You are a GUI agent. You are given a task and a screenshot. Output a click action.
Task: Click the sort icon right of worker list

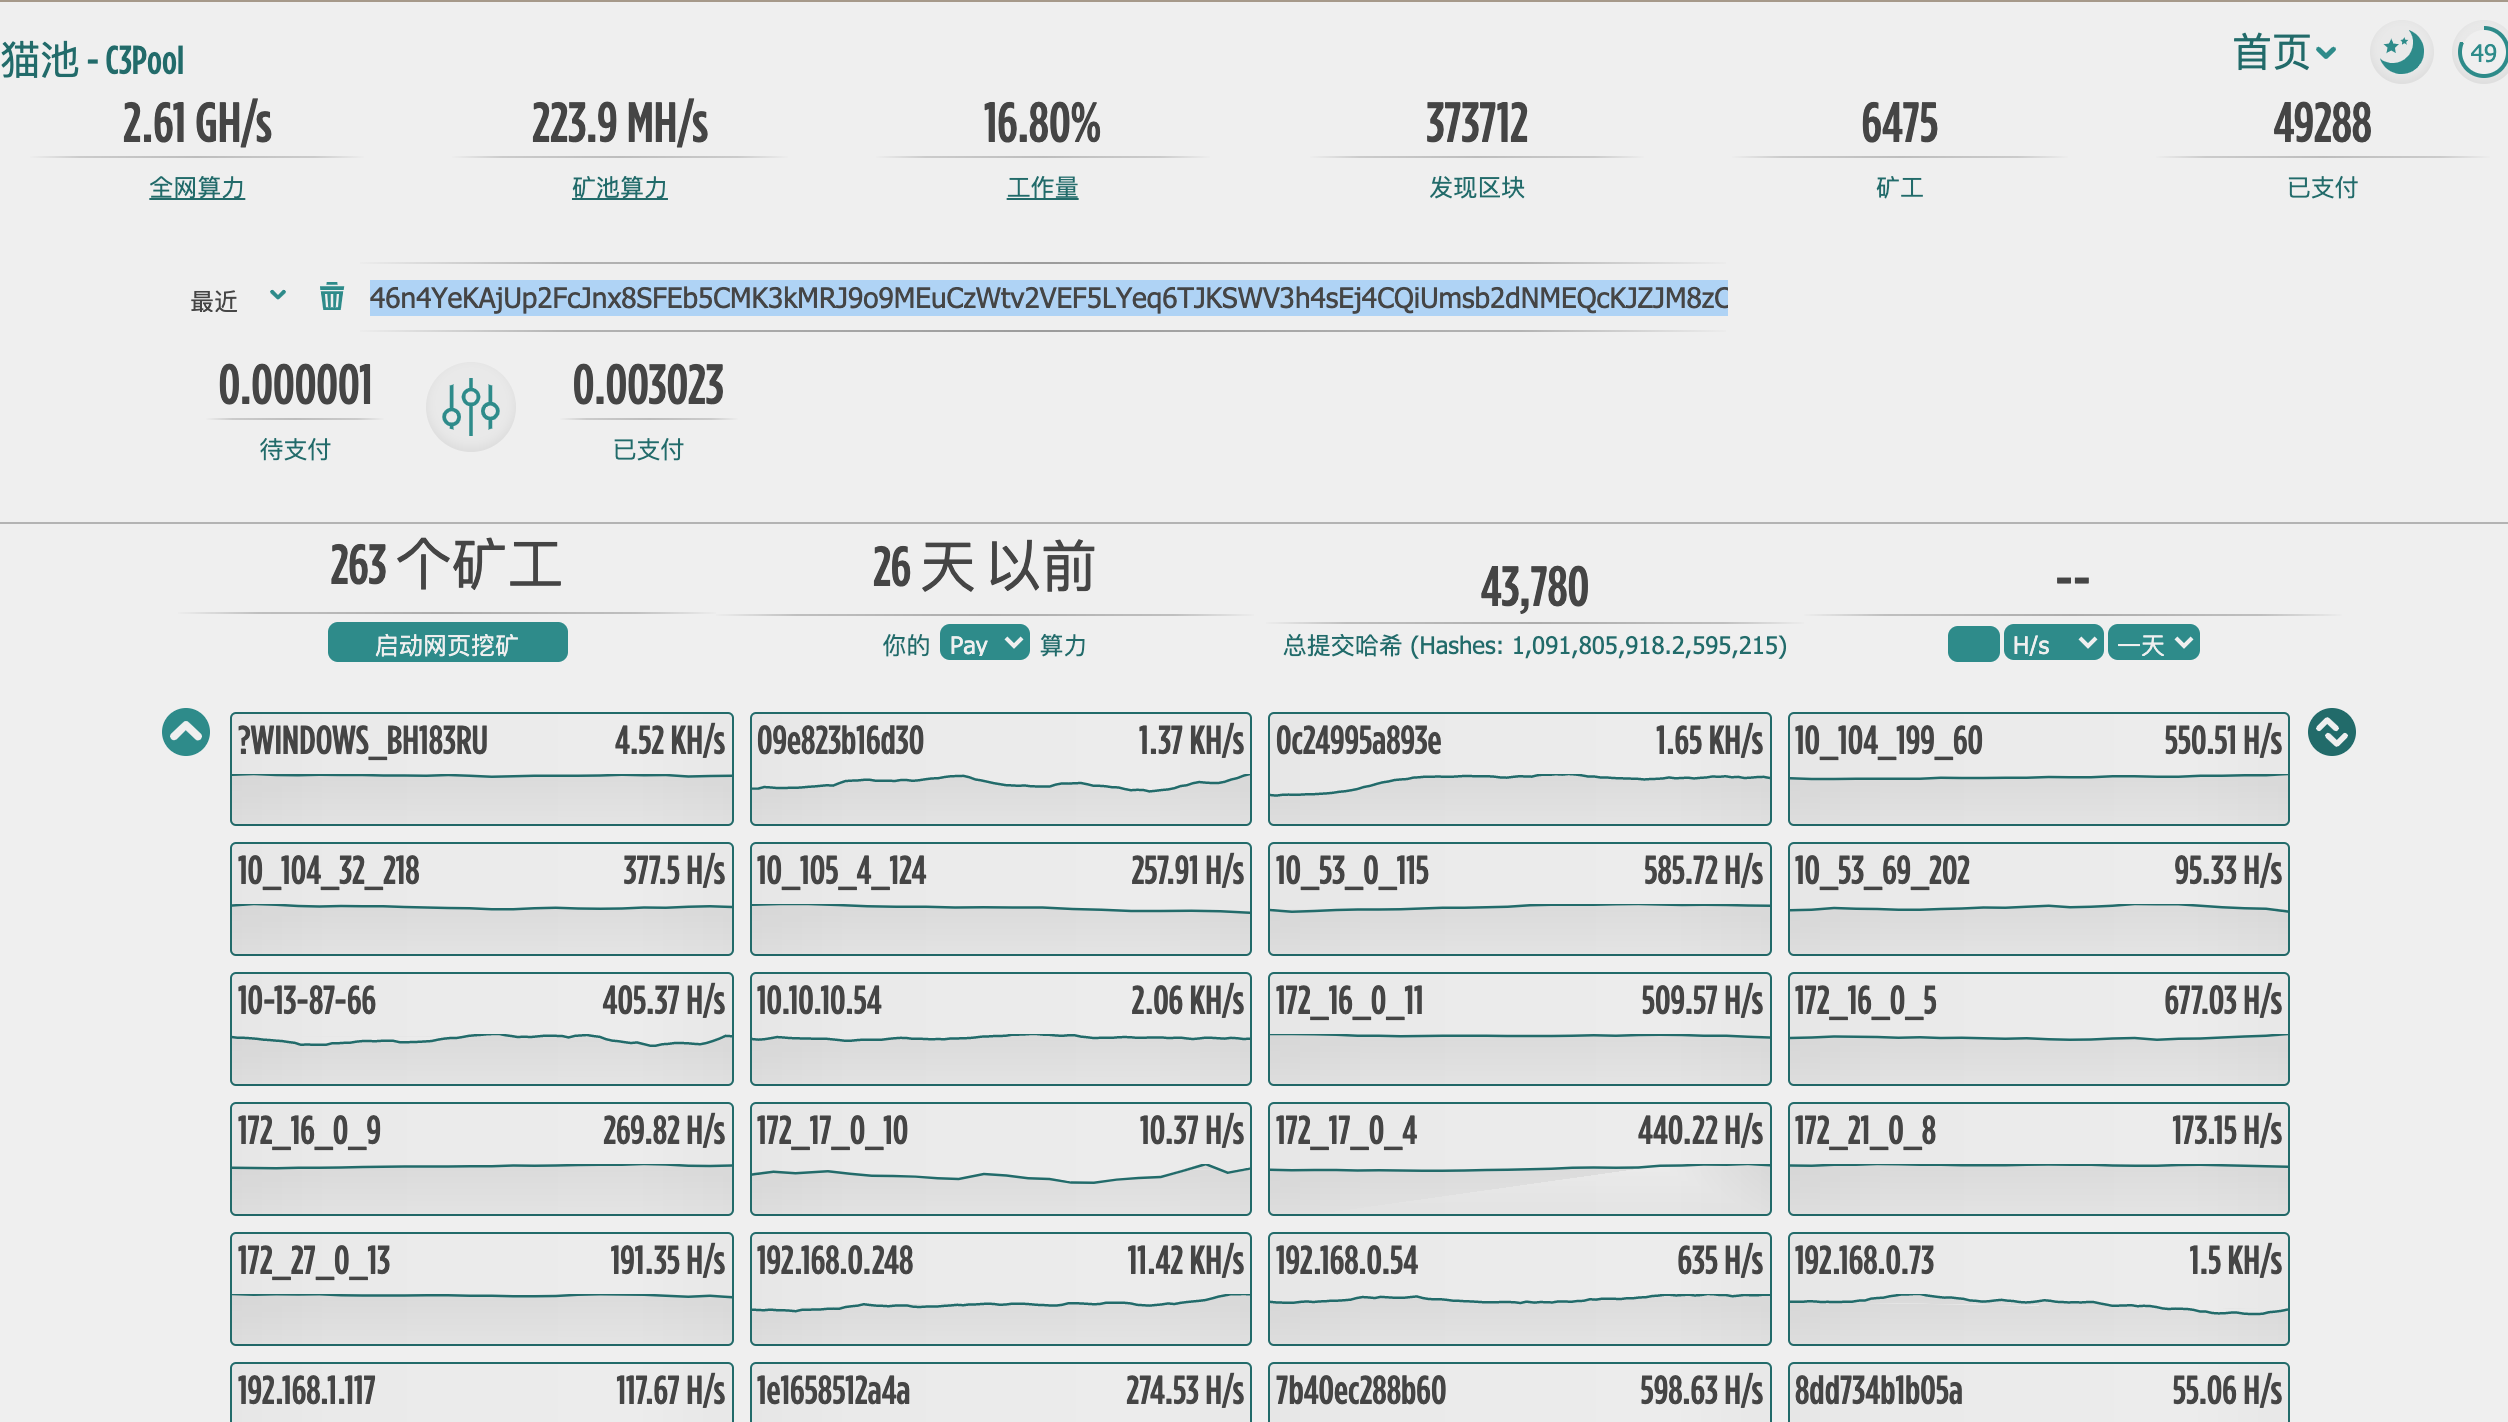coord(2332,732)
